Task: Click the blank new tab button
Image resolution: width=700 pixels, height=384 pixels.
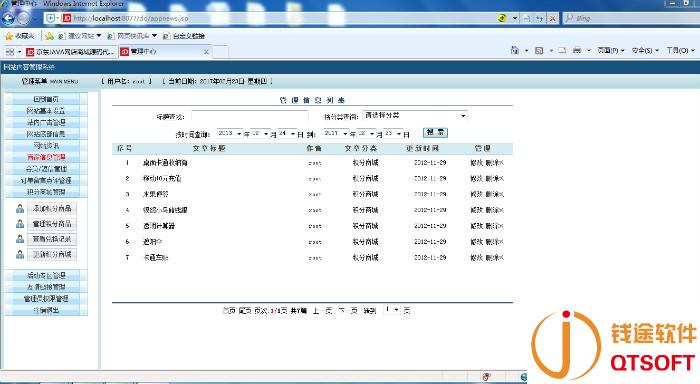Action: tap(221, 52)
